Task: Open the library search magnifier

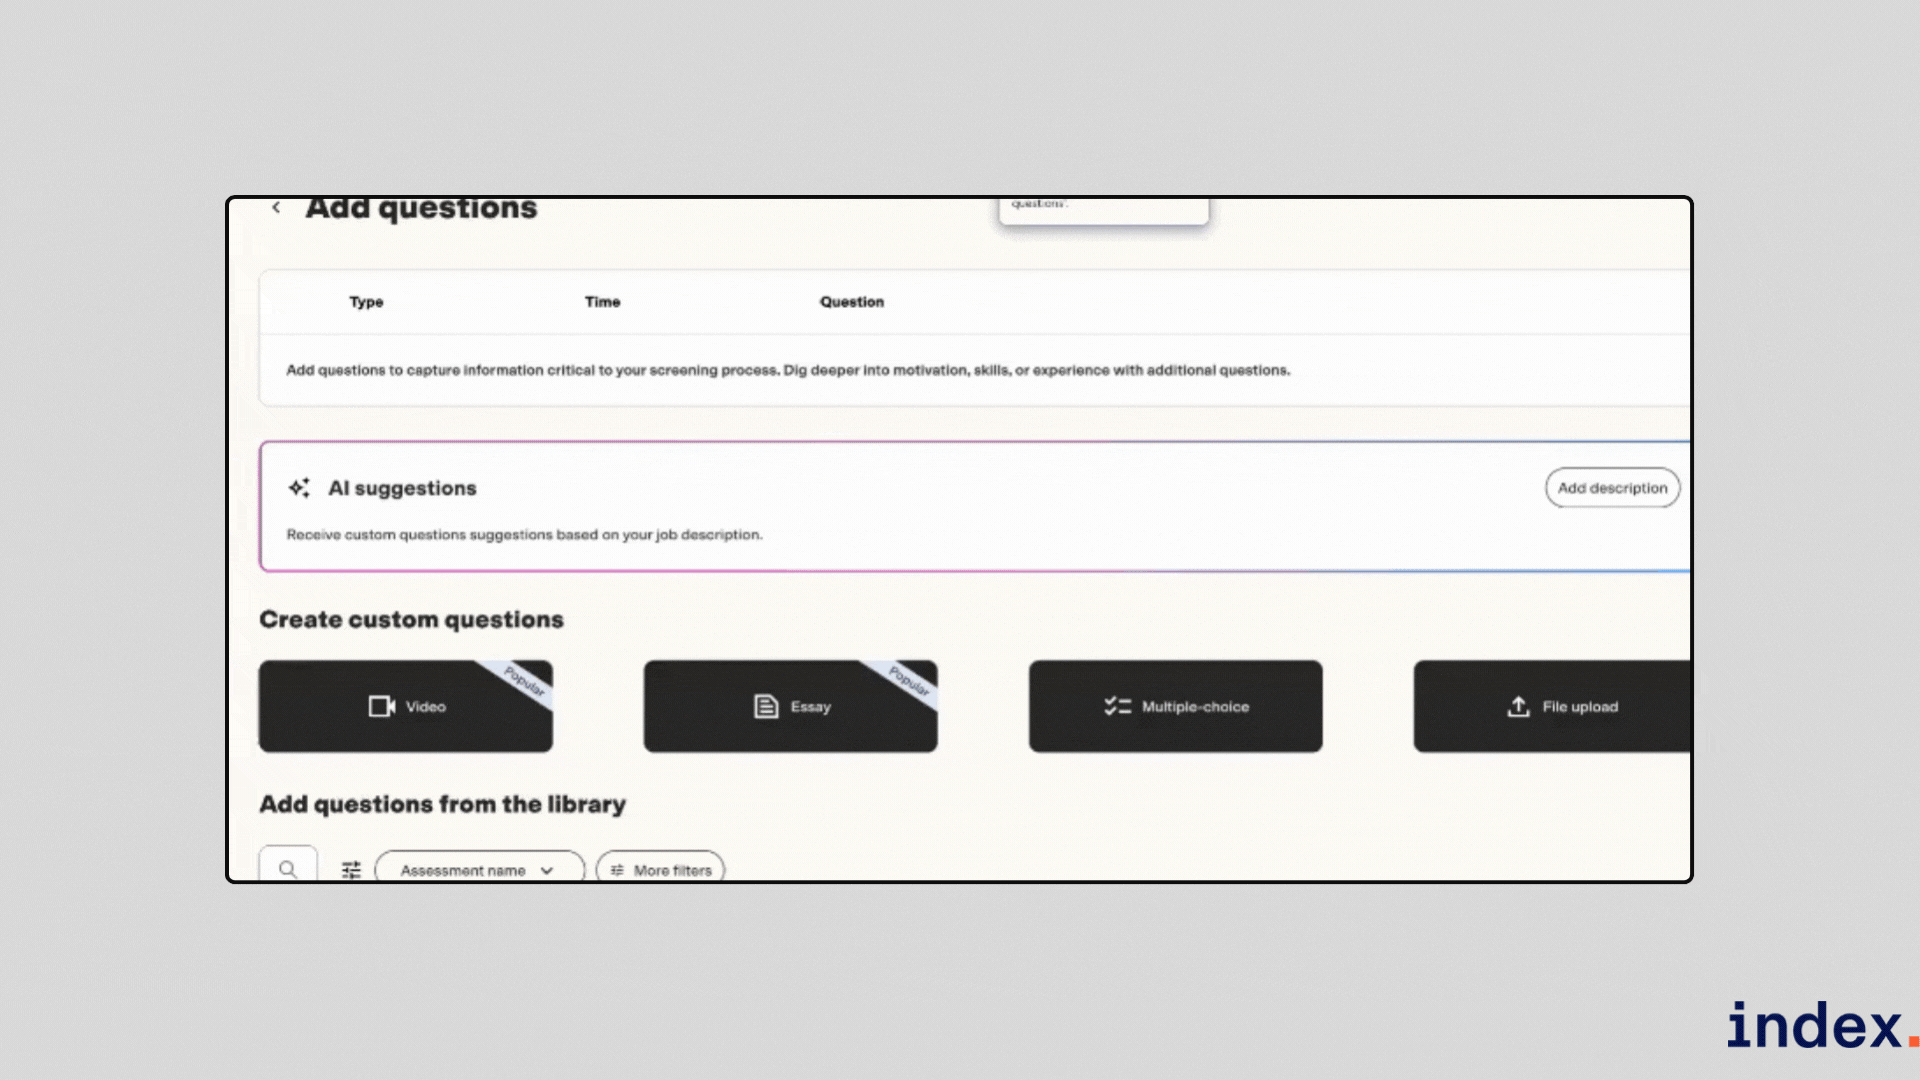Action: tap(288, 868)
